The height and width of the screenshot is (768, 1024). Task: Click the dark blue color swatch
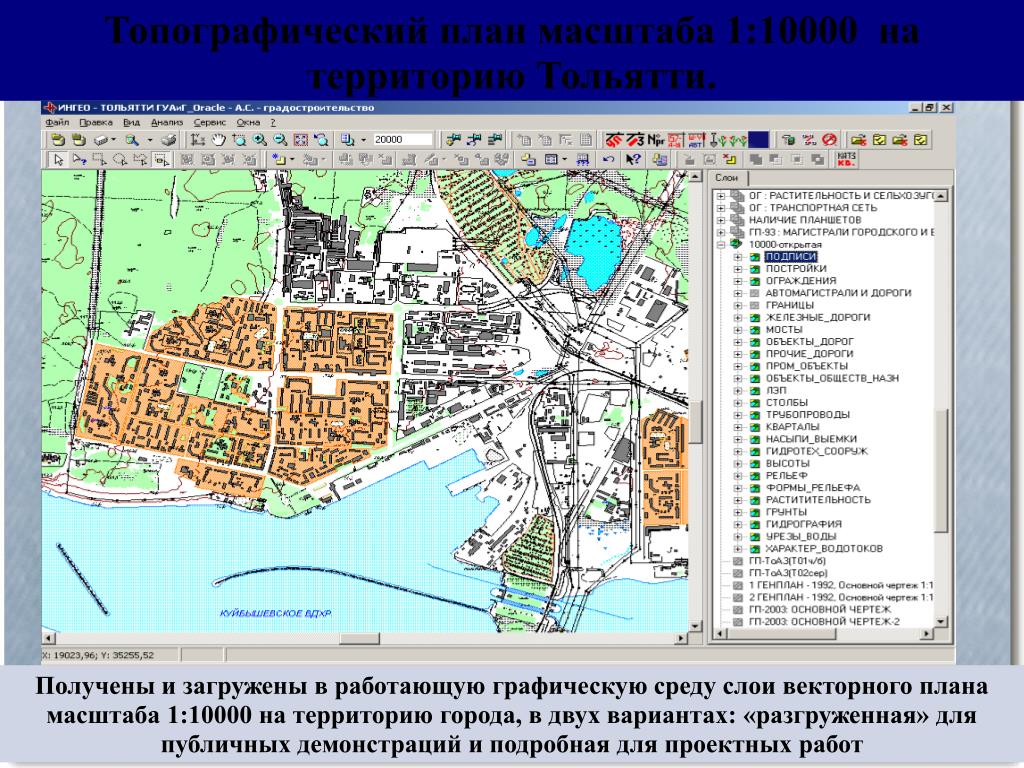(x=760, y=140)
